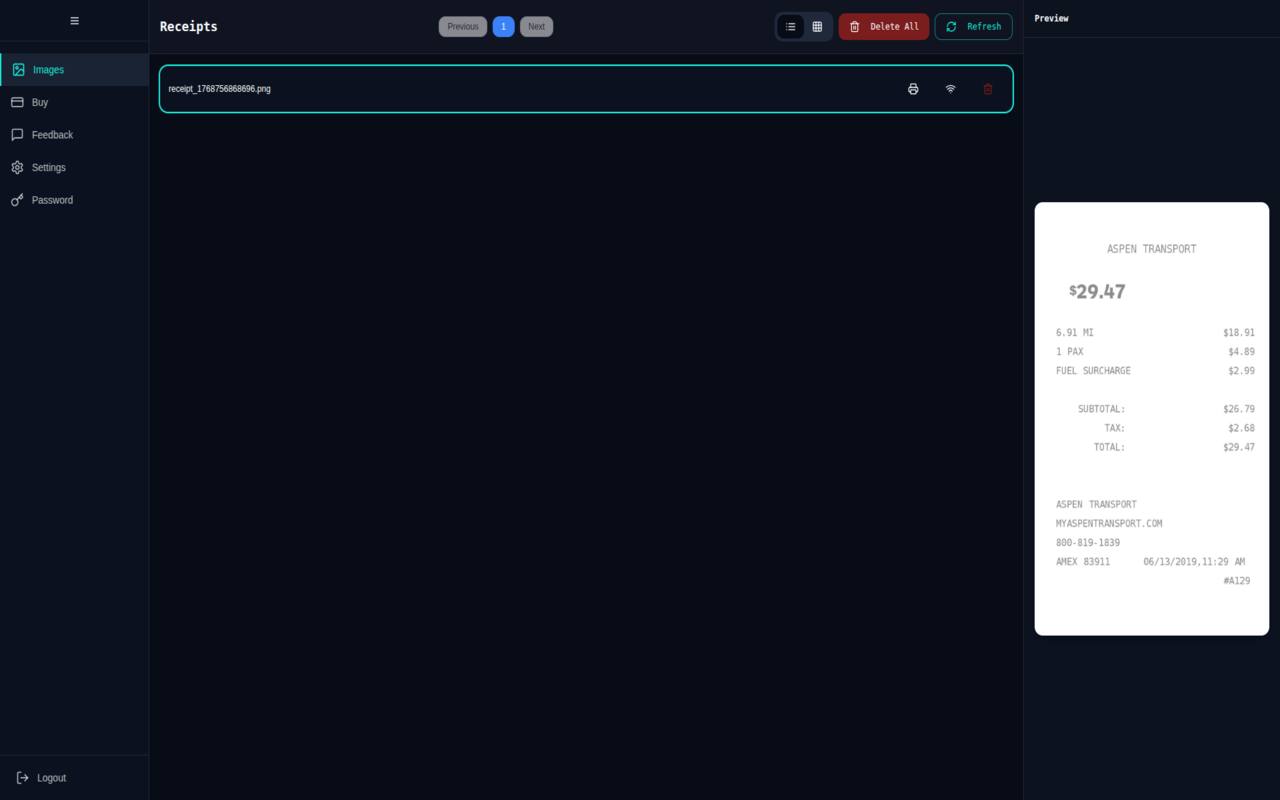Select page 1 in pagination

[x=503, y=27]
